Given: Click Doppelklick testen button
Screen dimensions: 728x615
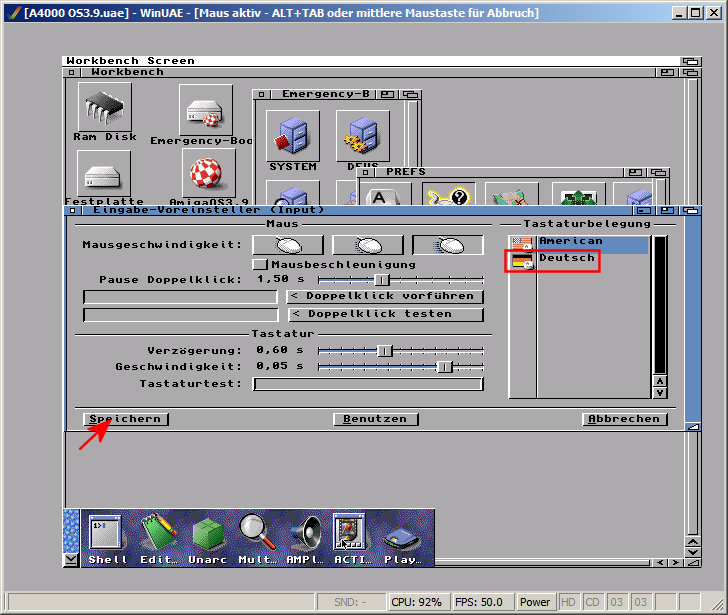Looking at the screenshot, I should pyautogui.click(x=386, y=314).
